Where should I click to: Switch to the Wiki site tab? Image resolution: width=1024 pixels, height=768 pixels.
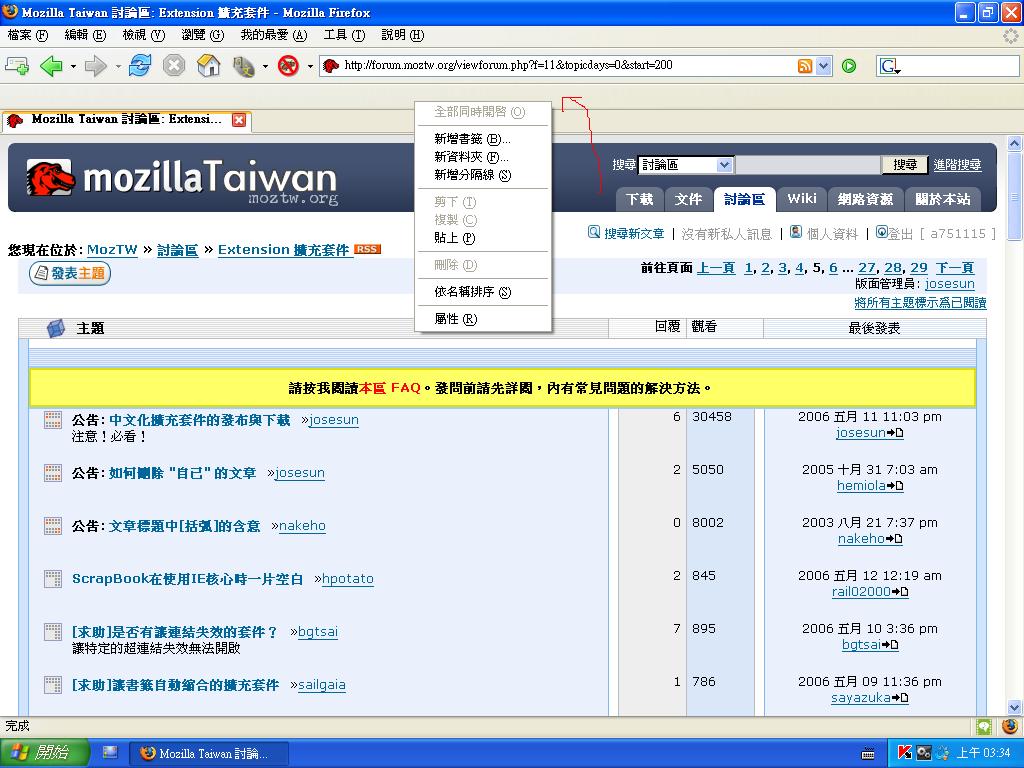(801, 199)
